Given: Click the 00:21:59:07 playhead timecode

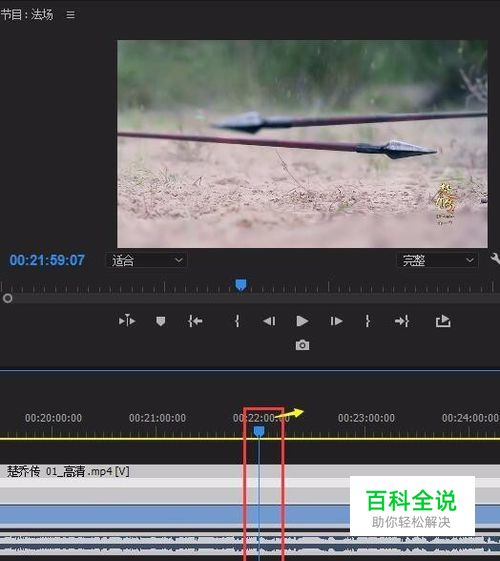Looking at the screenshot, I should 47,260.
